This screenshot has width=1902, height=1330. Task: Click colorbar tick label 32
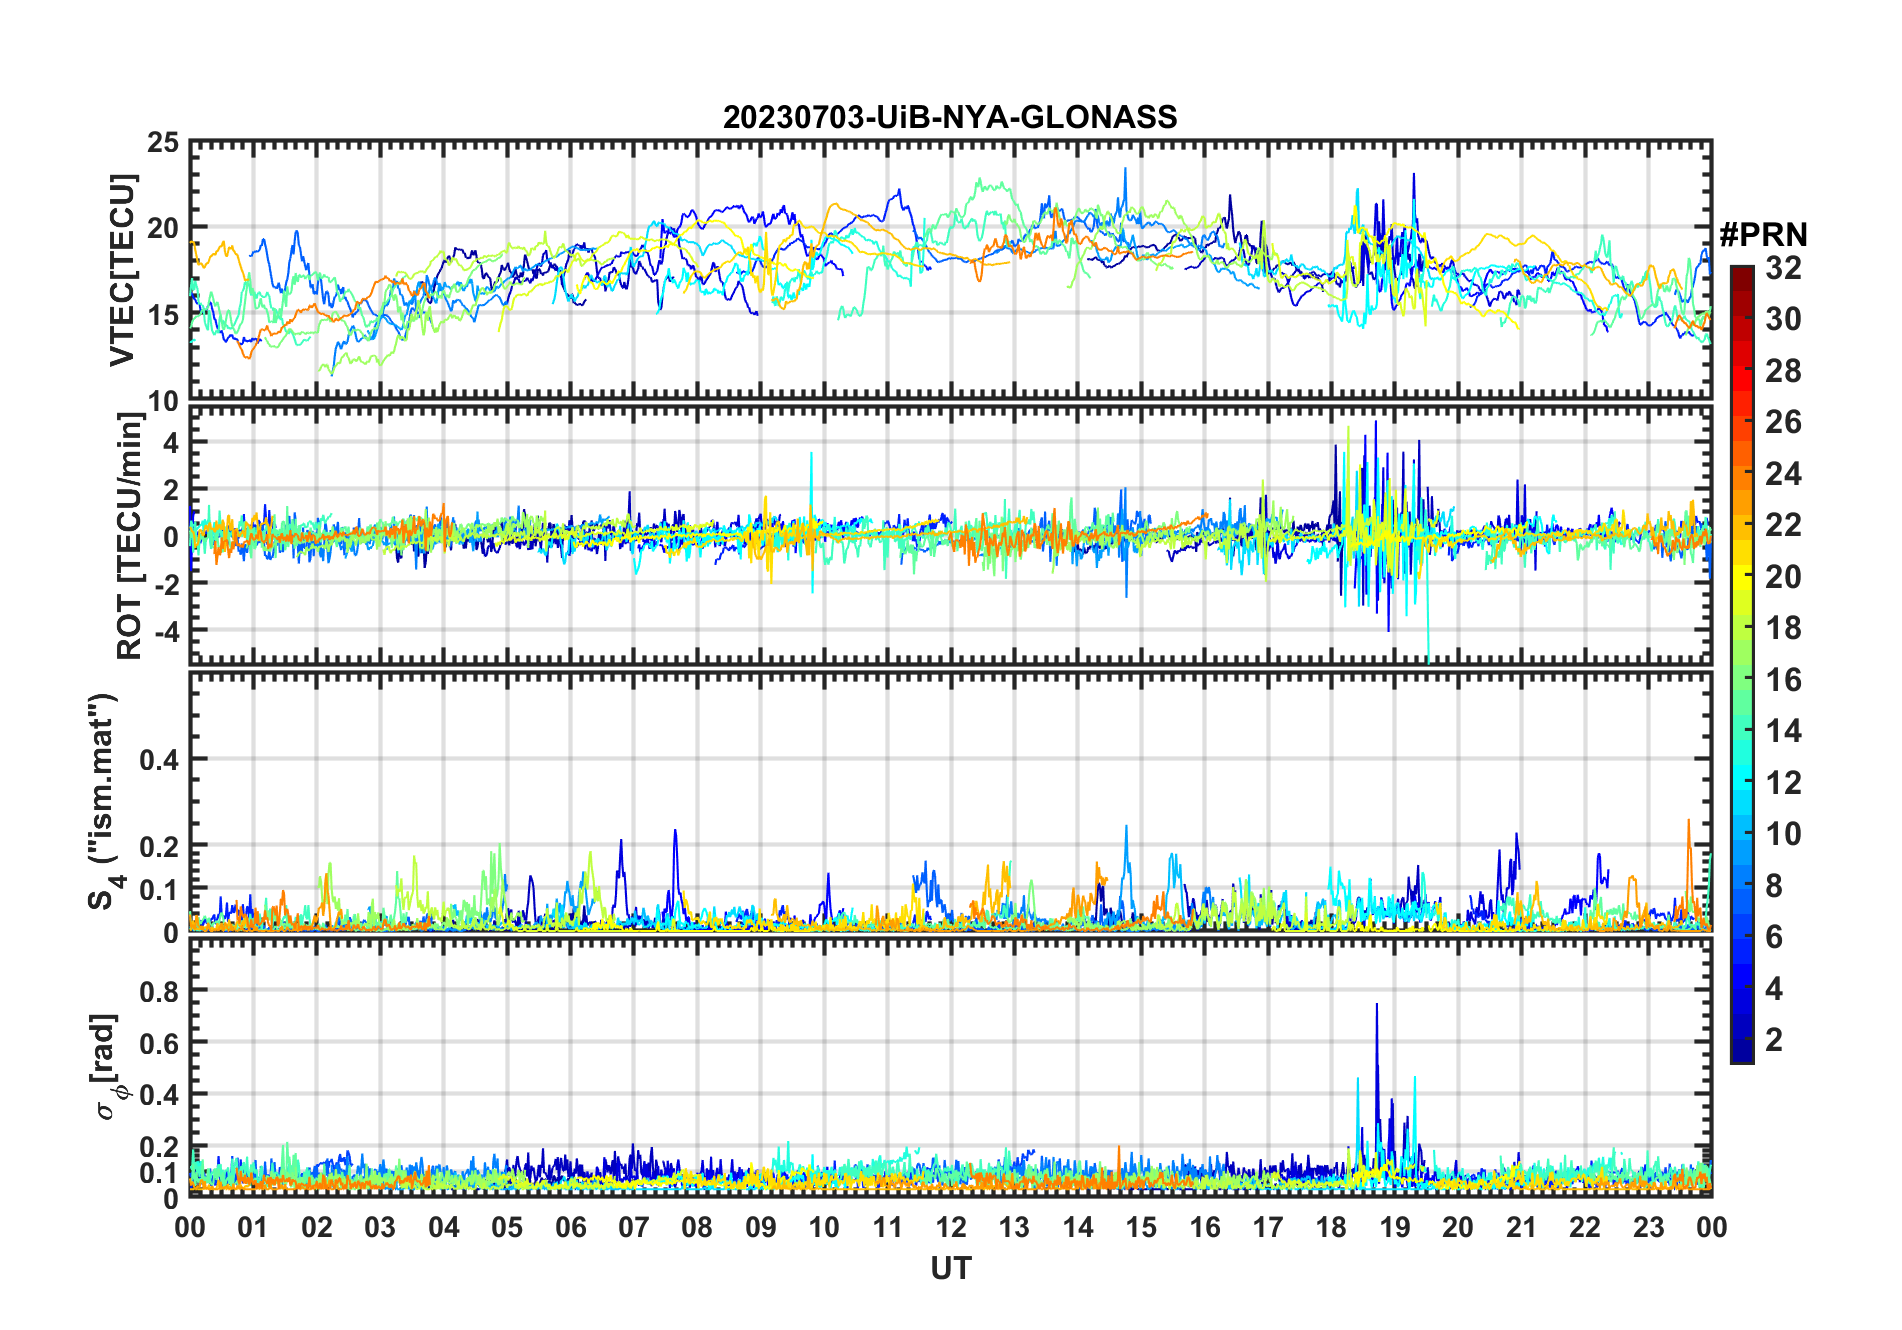(1783, 267)
